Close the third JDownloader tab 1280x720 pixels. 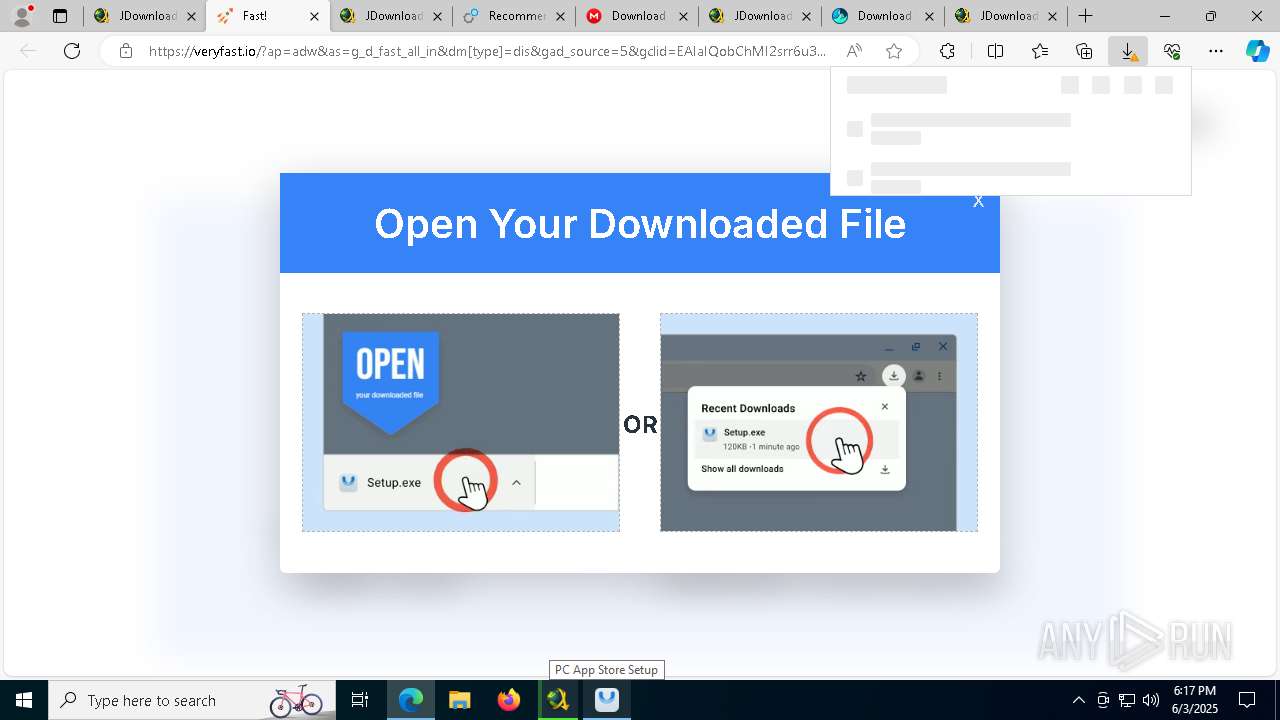coord(806,16)
